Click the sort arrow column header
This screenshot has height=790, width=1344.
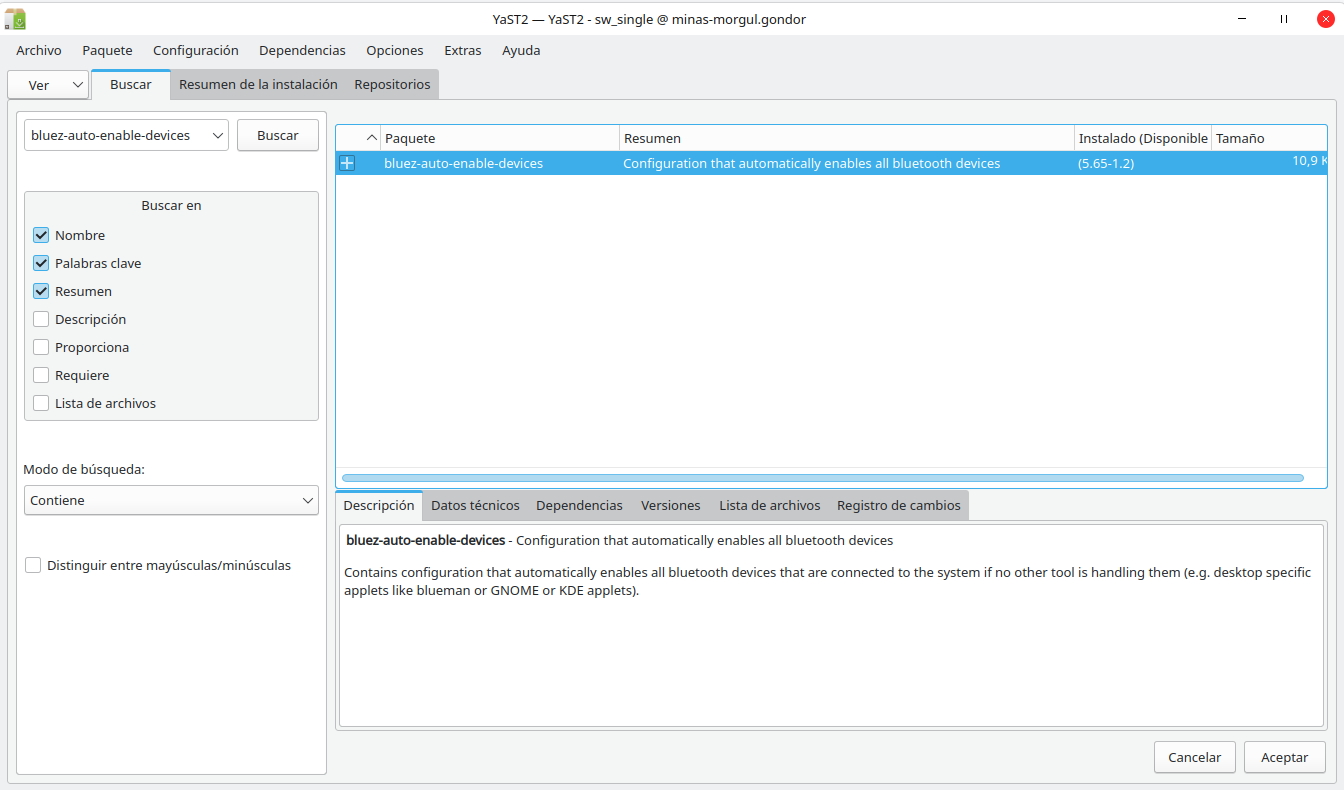(371, 138)
